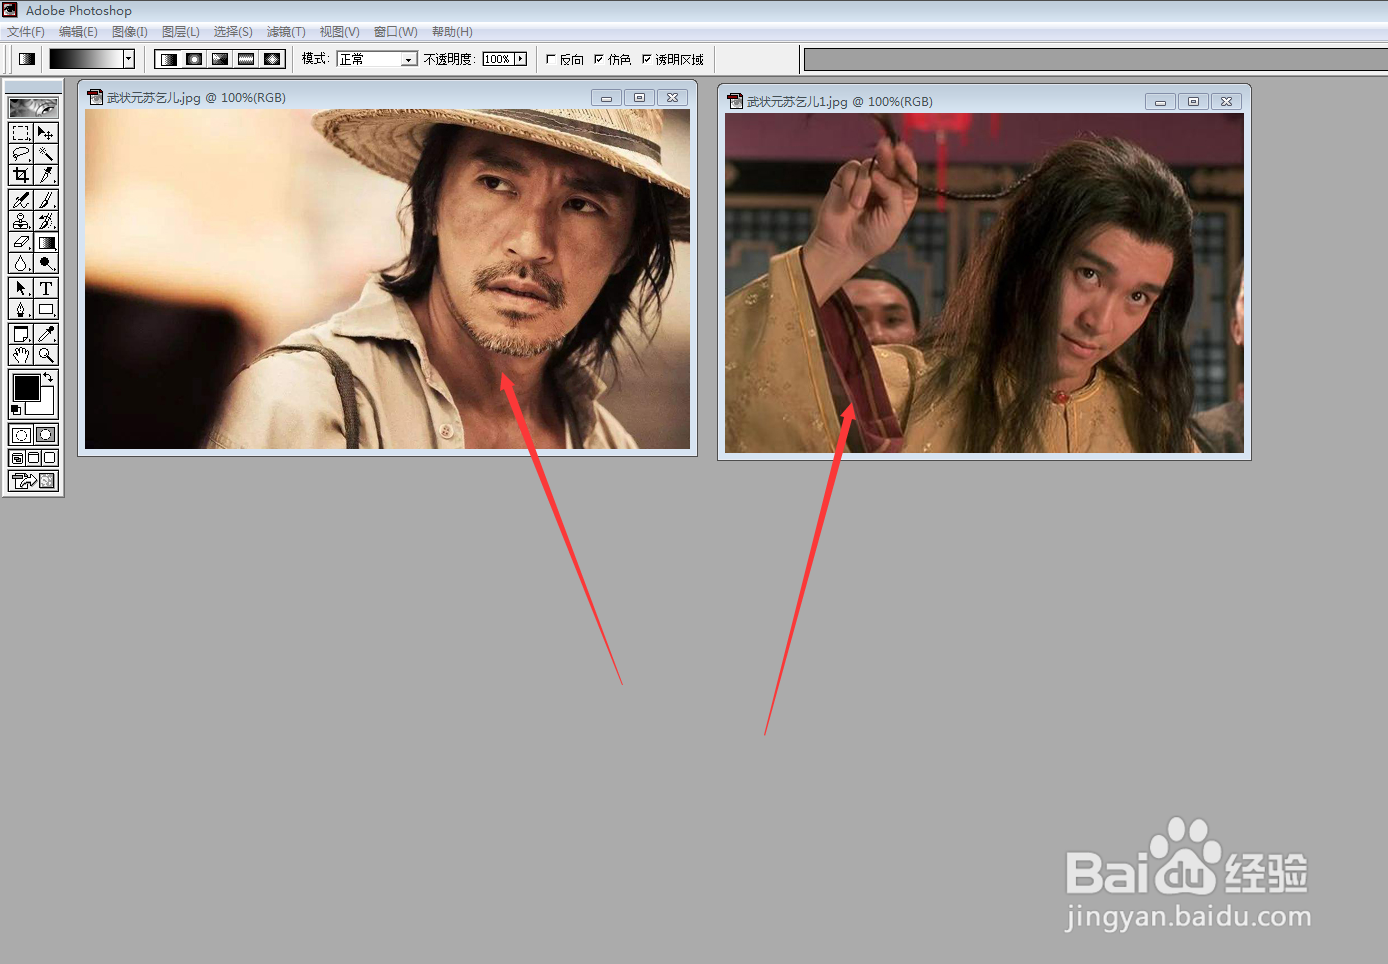Choose the Radial gradient style

(194, 59)
